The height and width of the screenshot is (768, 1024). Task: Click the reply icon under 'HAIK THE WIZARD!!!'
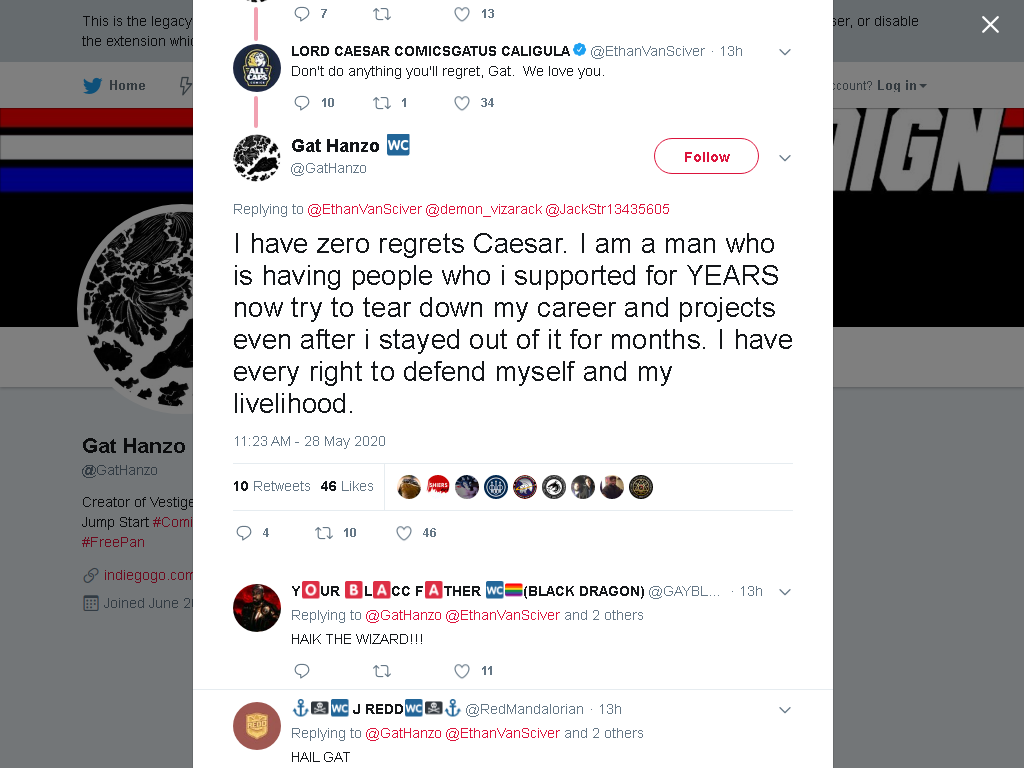click(x=302, y=671)
